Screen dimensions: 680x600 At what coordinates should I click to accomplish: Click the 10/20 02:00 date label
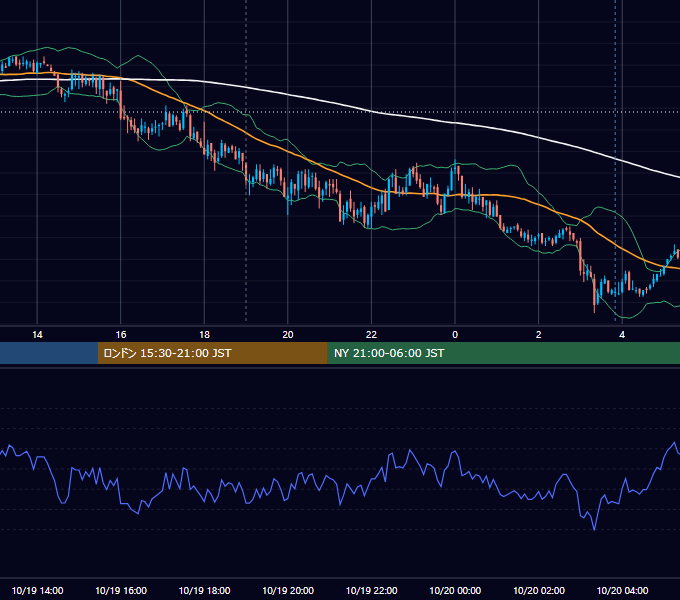[x=539, y=590]
